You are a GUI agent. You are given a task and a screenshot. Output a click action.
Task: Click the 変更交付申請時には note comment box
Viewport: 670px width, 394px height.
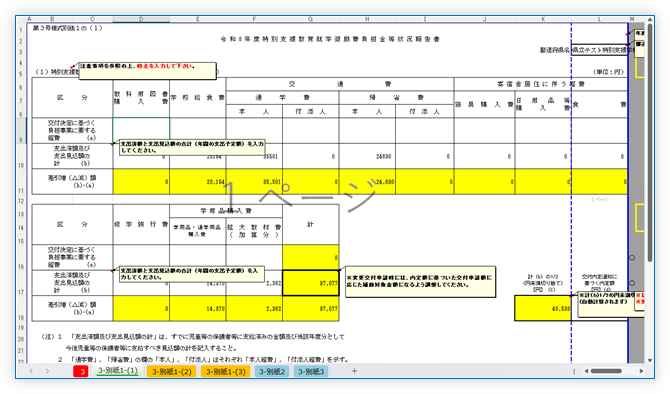pos(420,281)
